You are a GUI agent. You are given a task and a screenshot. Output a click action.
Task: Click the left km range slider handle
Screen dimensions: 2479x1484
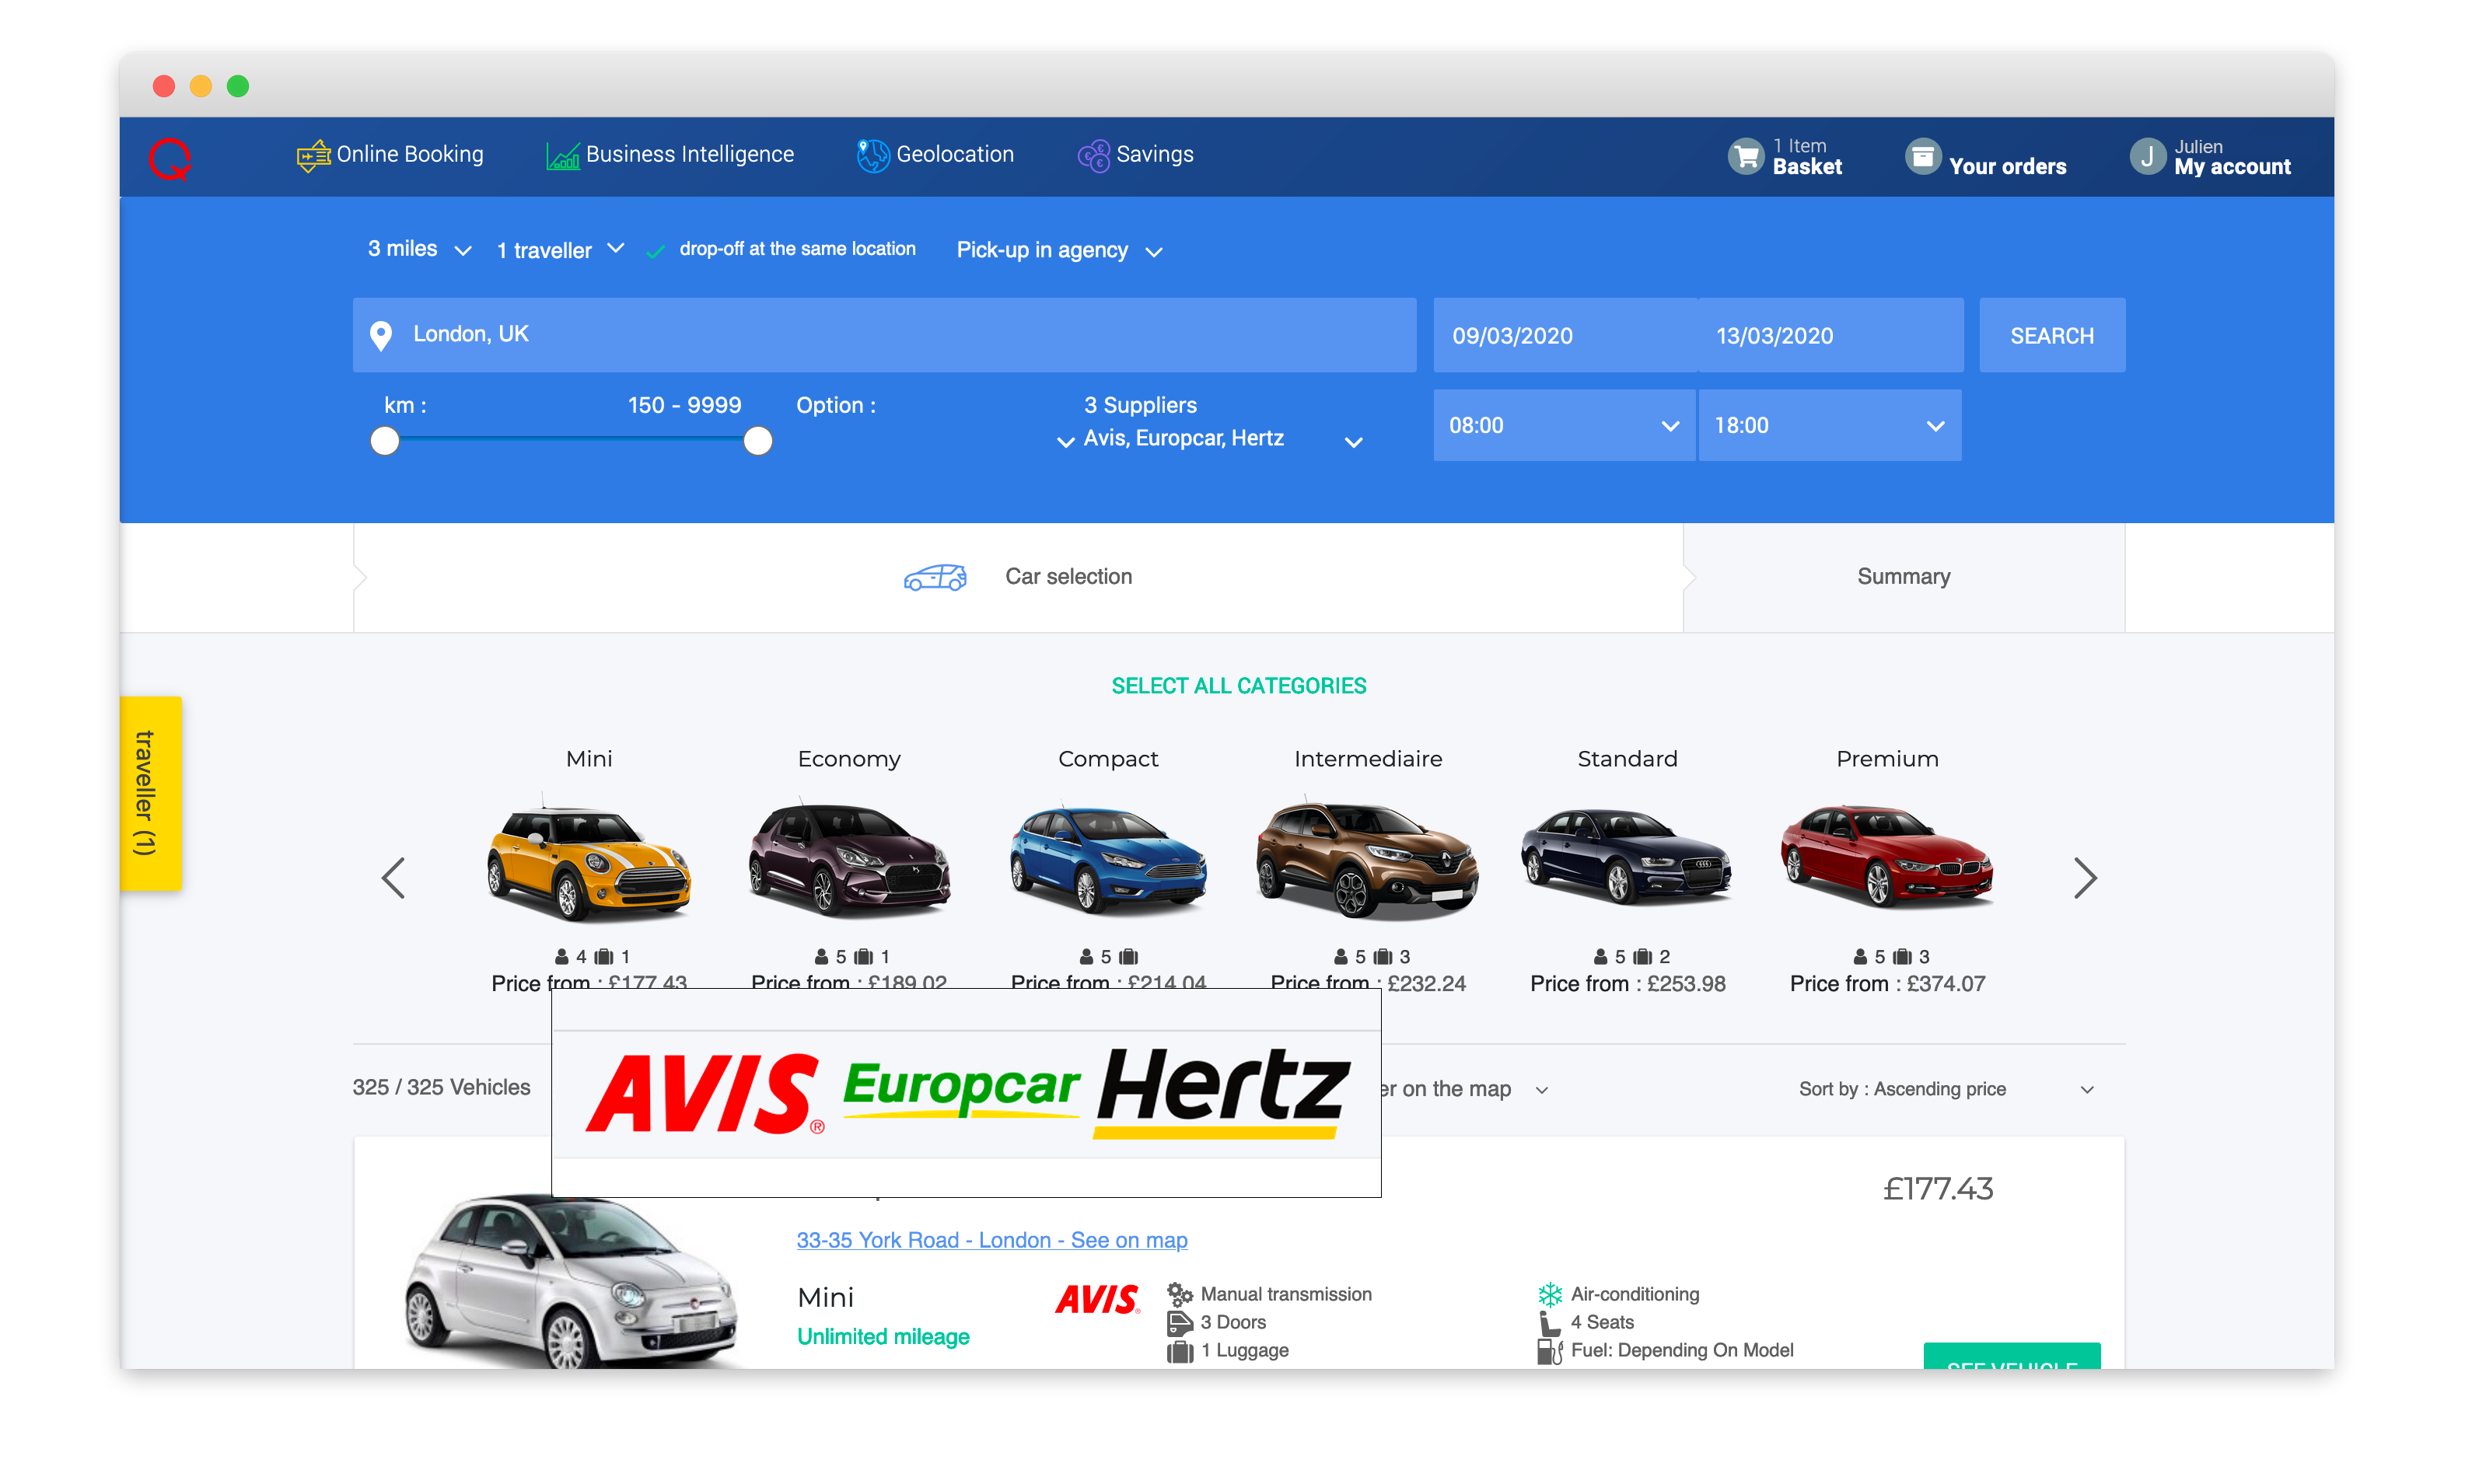385,441
